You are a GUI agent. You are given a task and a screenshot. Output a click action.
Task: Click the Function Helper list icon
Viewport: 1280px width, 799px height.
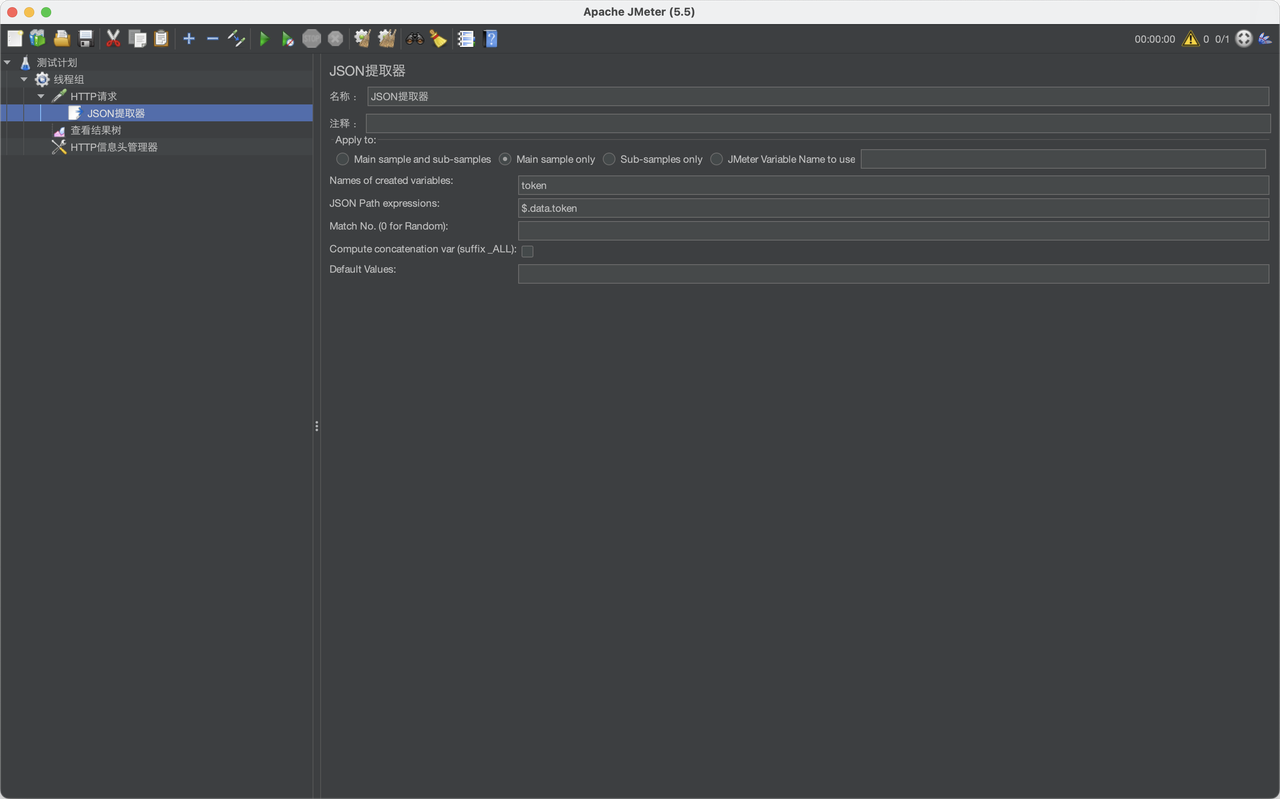click(x=466, y=39)
